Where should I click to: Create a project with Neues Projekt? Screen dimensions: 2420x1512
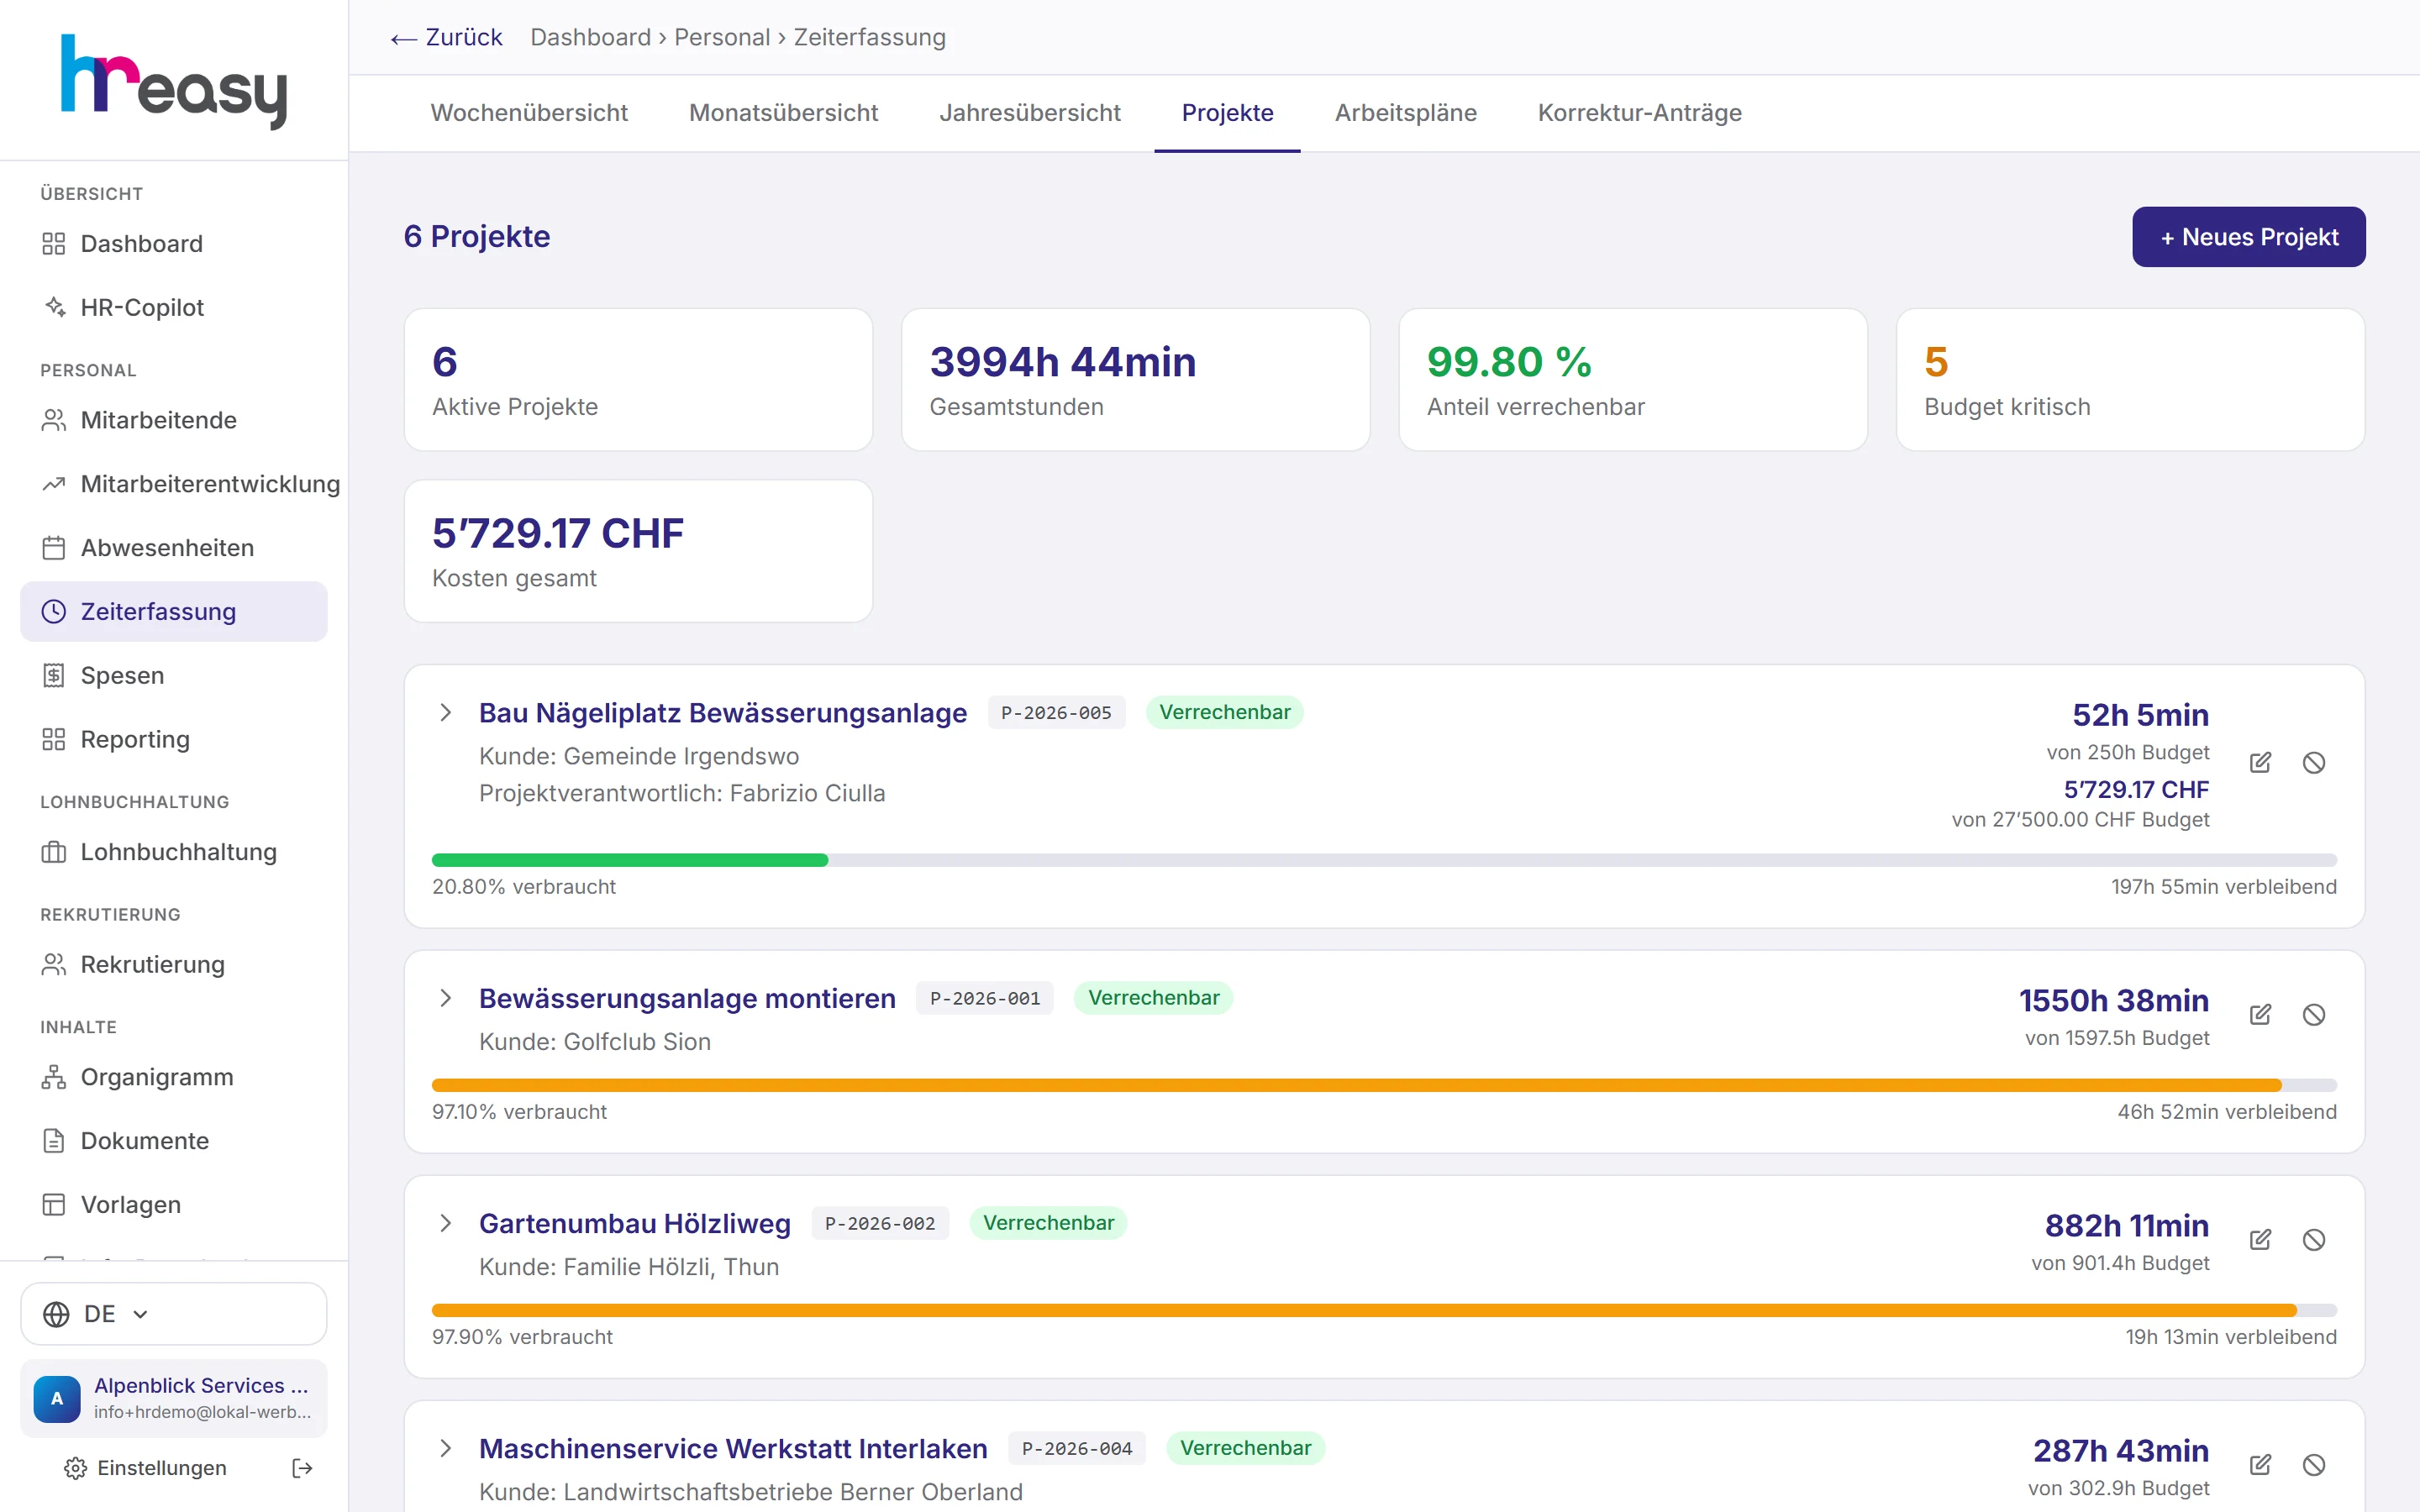(x=2248, y=237)
